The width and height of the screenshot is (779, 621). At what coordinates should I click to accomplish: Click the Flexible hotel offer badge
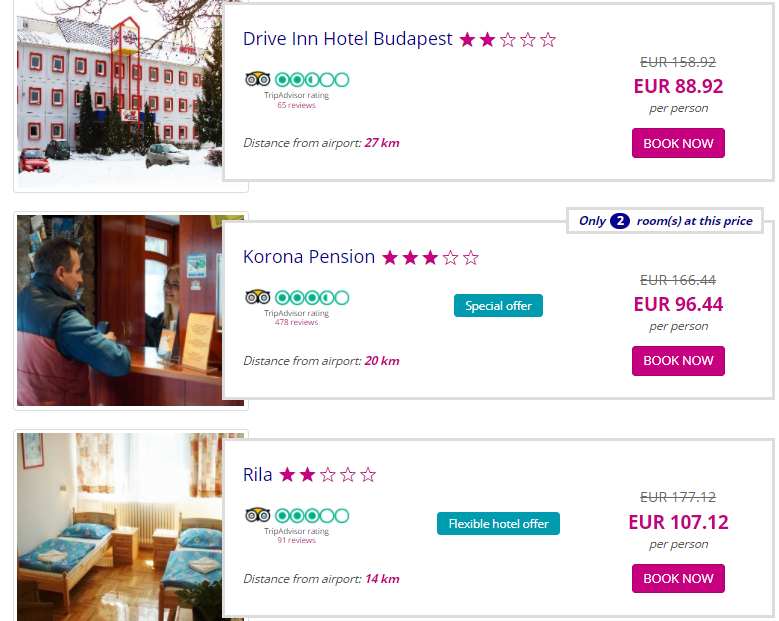[498, 523]
